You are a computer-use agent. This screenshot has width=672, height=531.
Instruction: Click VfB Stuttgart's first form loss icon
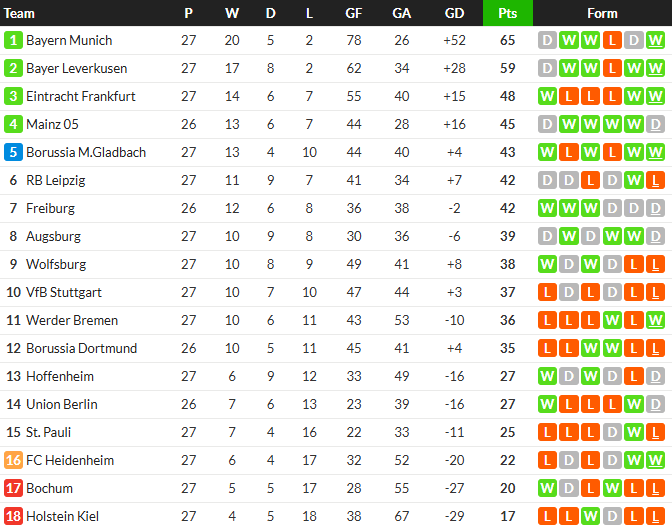coord(547,293)
